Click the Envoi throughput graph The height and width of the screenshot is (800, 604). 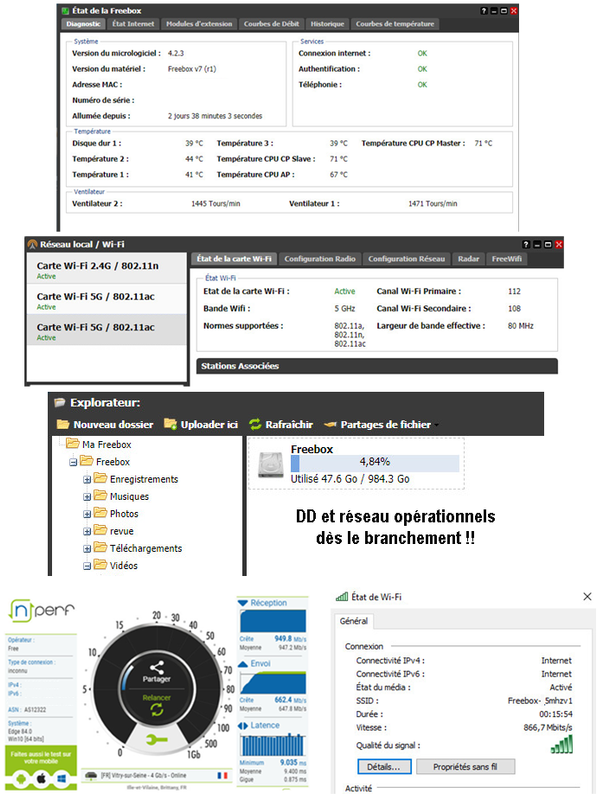point(273,683)
